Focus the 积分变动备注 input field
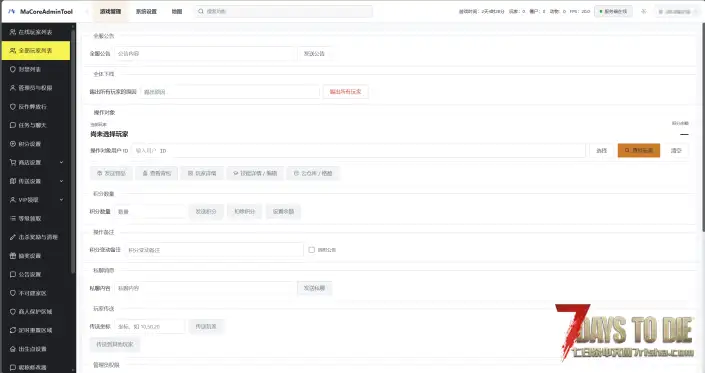The image size is (705, 373). coord(214,250)
